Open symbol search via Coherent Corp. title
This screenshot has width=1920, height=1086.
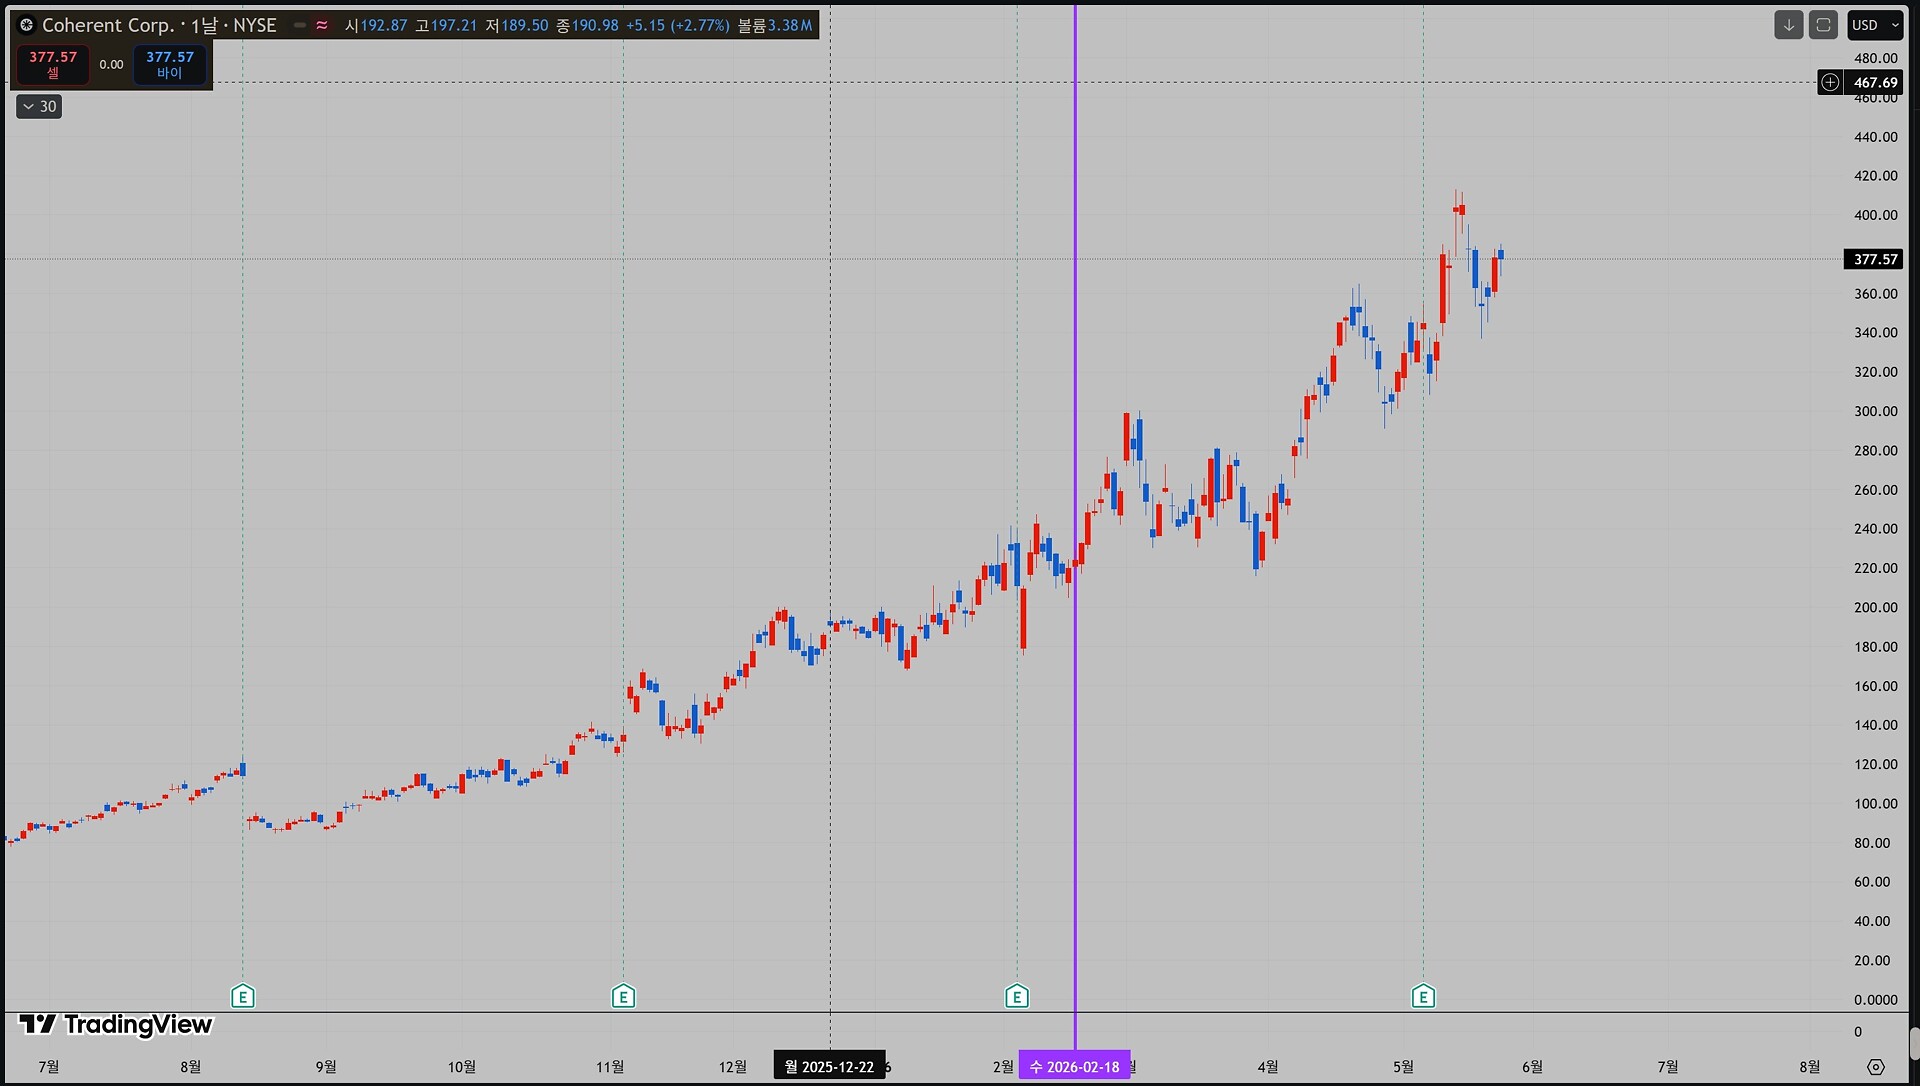click(x=108, y=25)
